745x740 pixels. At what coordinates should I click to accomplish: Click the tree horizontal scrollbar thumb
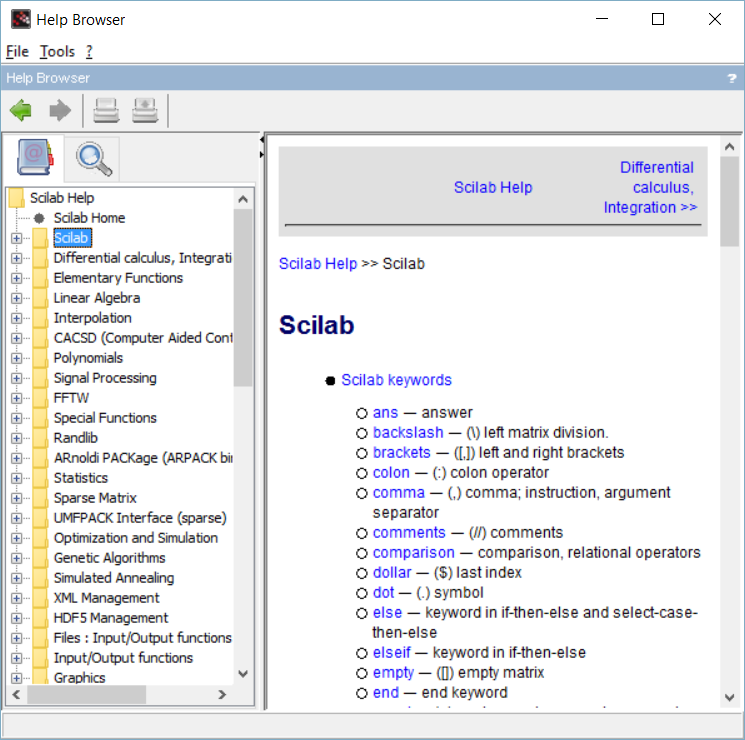pos(86,694)
